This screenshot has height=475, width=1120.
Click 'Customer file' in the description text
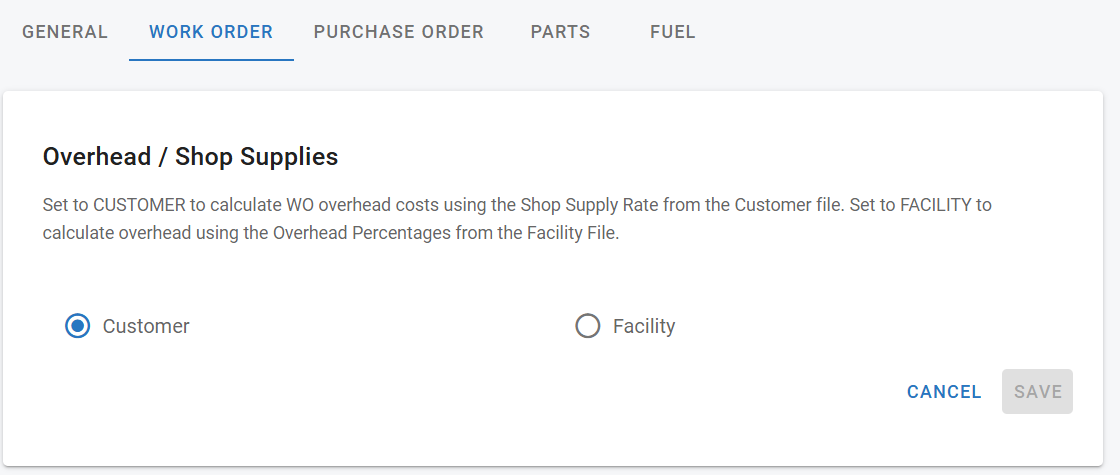point(787,205)
